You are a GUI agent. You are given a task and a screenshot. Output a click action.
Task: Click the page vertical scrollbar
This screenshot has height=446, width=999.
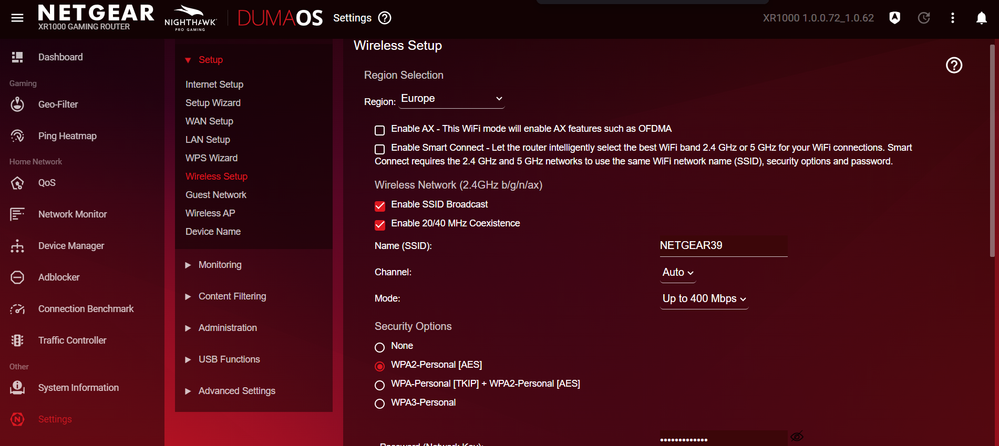pyautogui.click(x=993, y=151)
